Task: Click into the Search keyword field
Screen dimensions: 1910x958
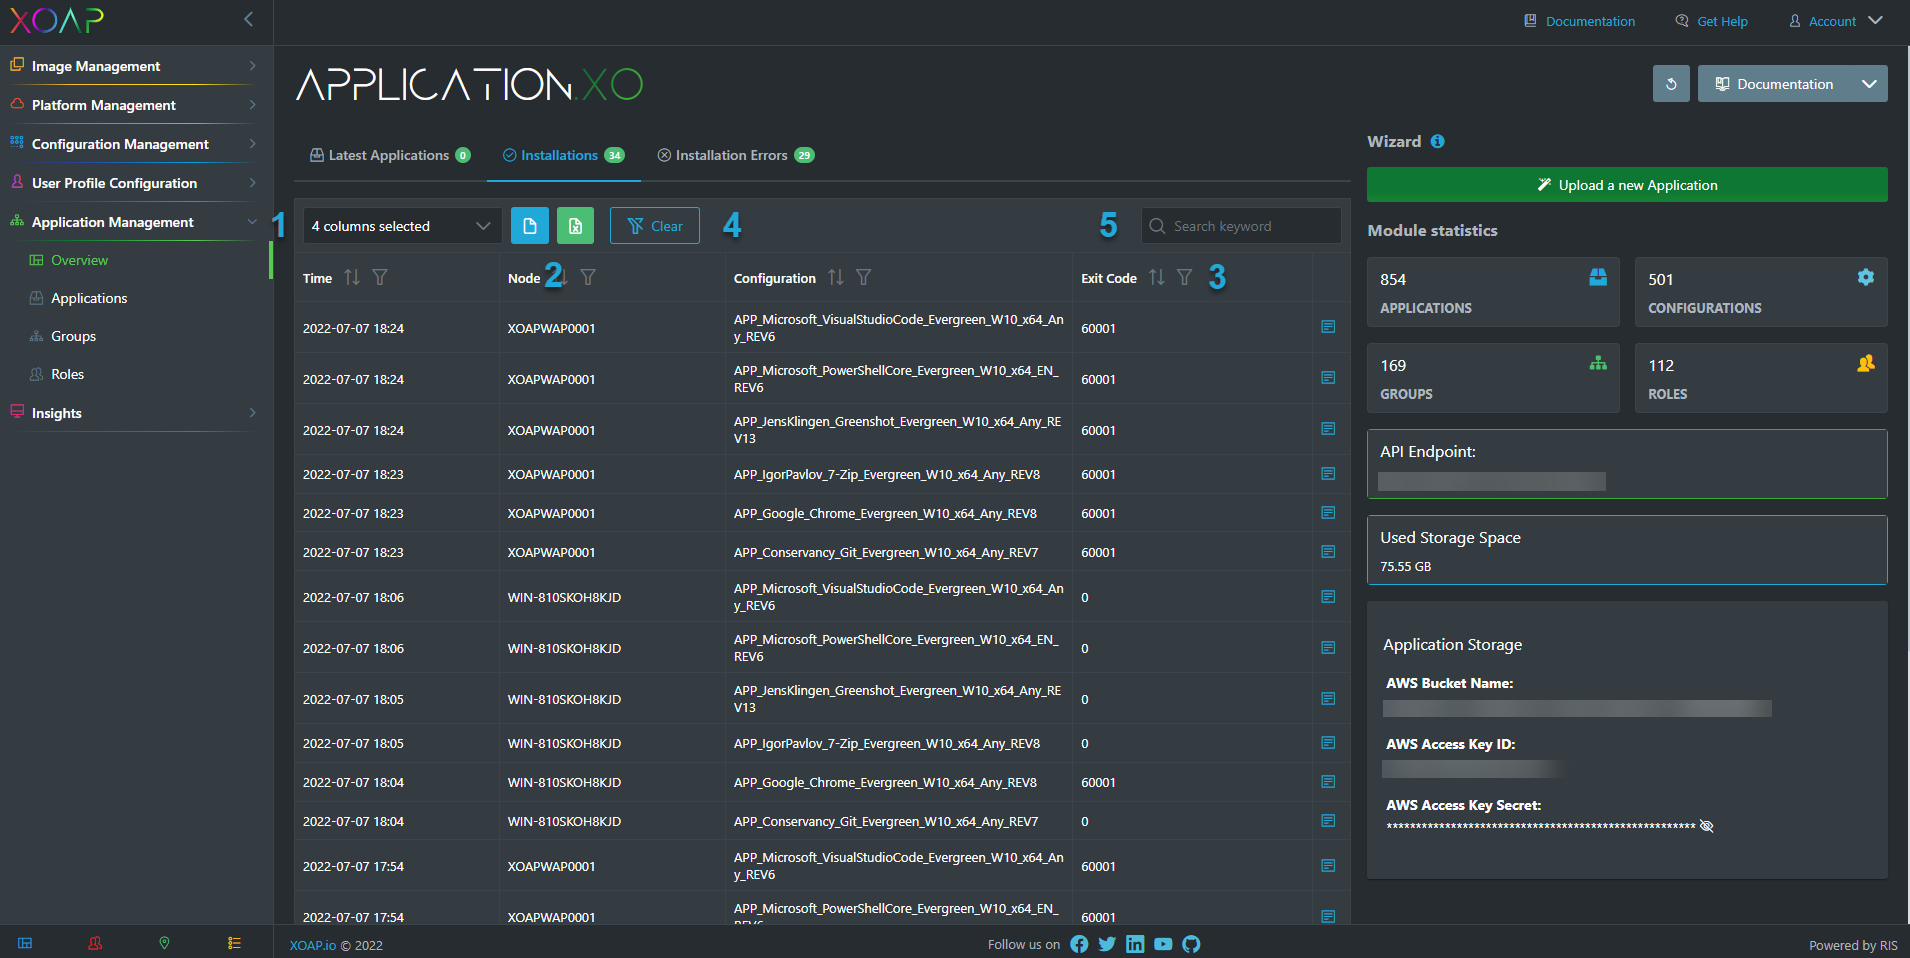Action: point(1241,226)
